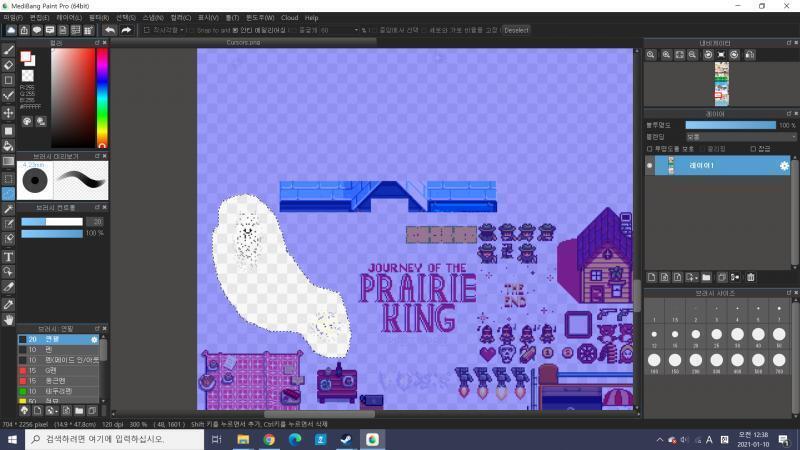Select the Eyedropper tool
The width and height of the screenshot is (800, 450).
pos(9,305)
